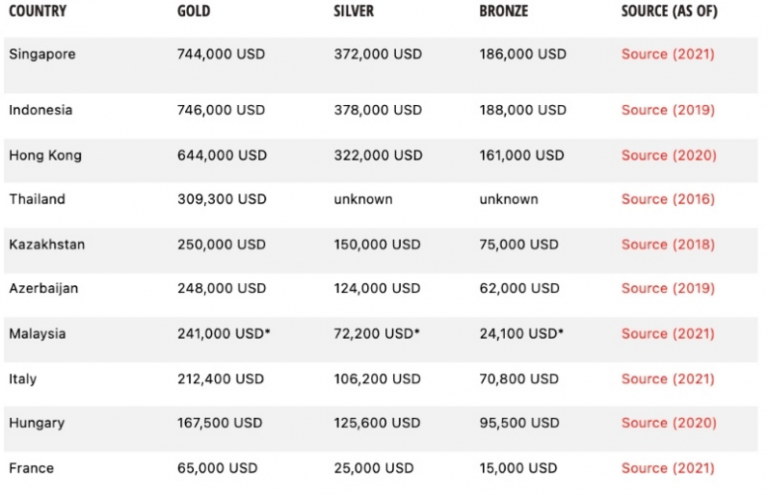768x495 pixels.
Task: Open France's Source (2021) link
Action: (668, 468)
